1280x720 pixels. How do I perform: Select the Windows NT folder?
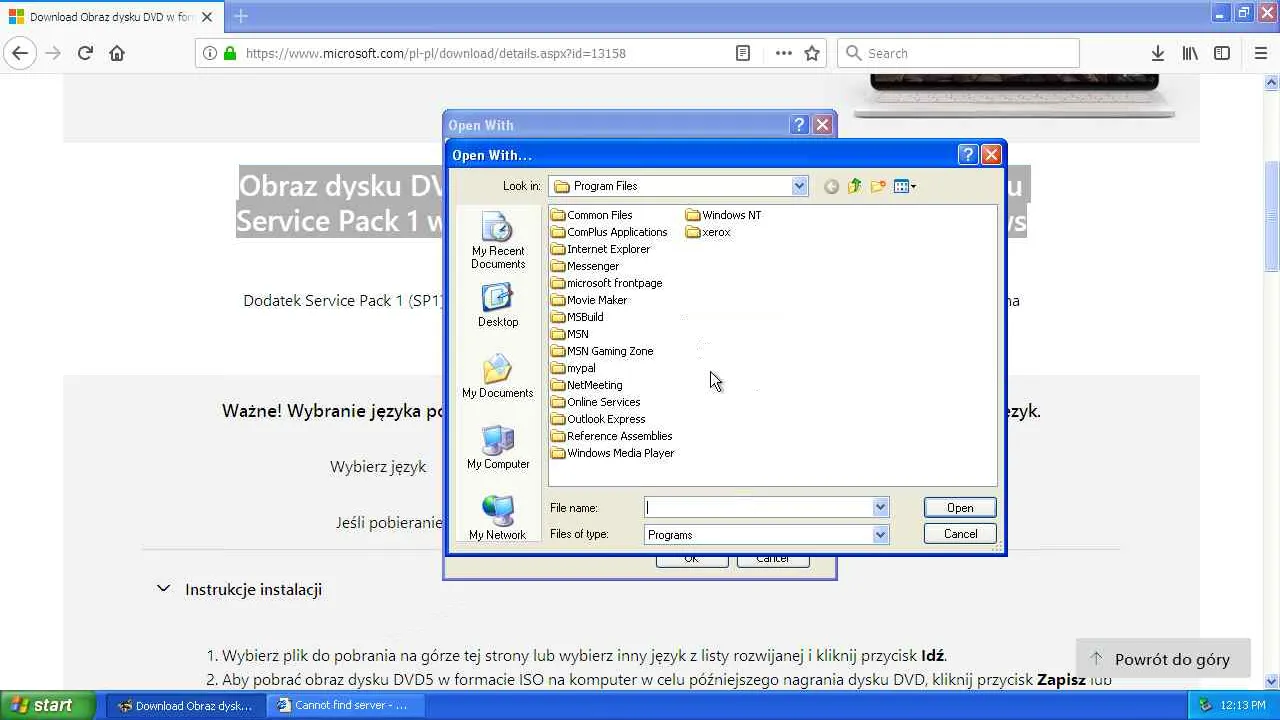click(723, 215)
